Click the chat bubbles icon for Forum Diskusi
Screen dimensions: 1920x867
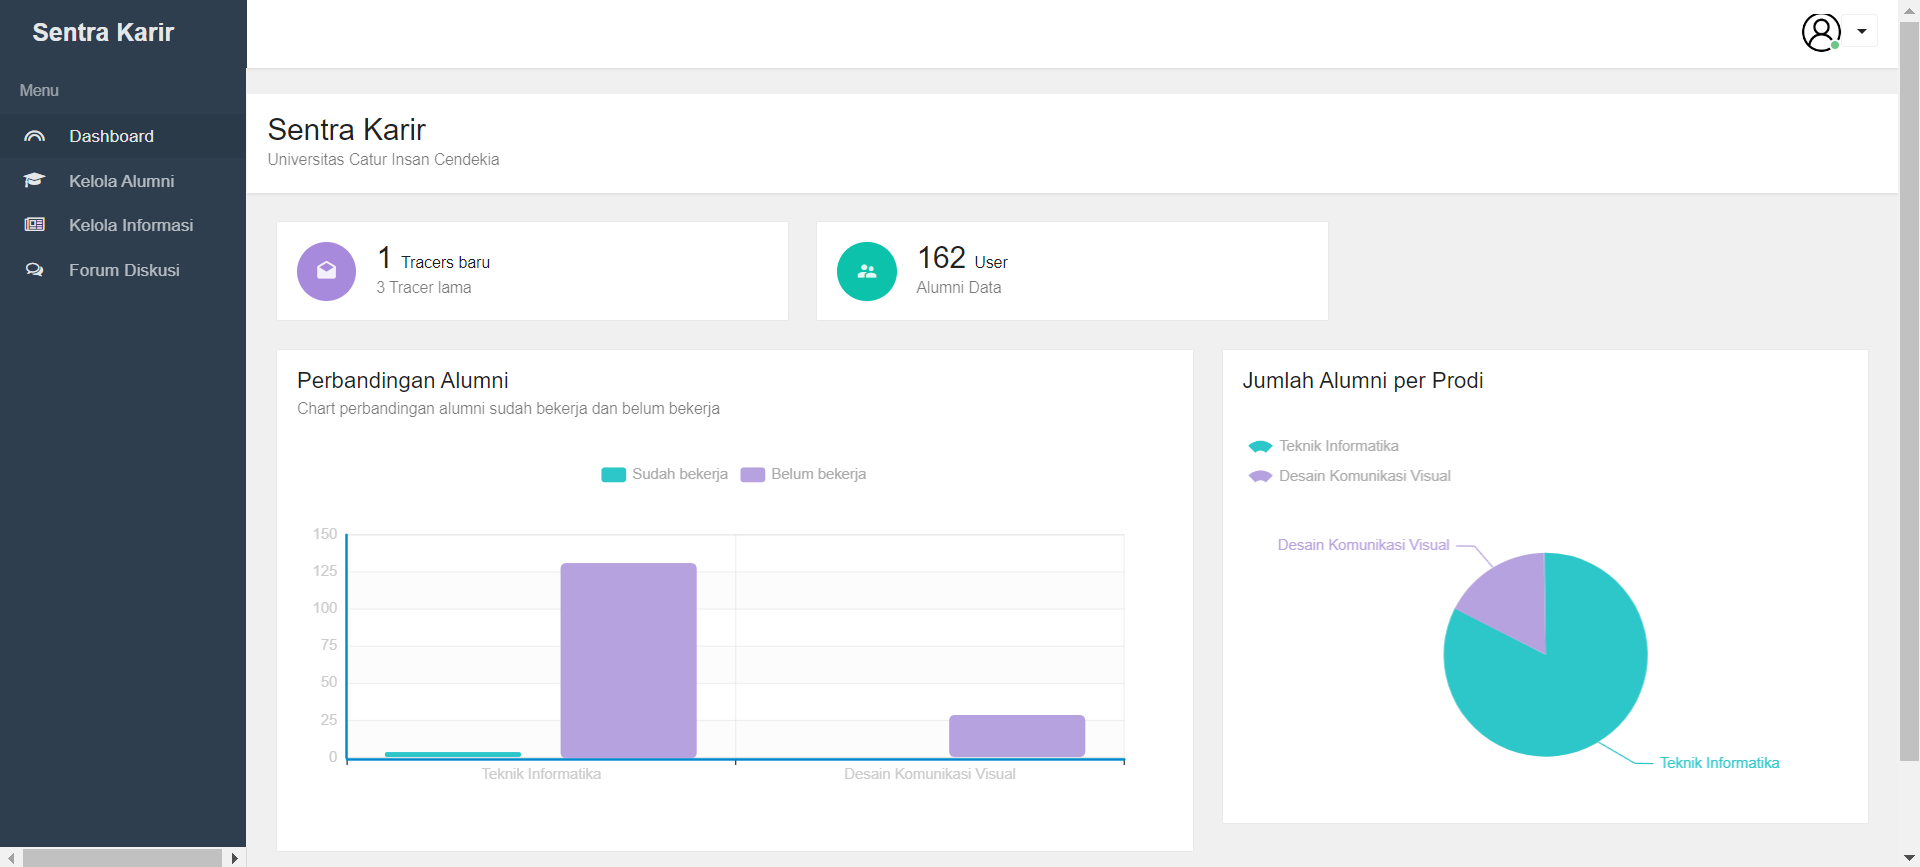point(35,270)
